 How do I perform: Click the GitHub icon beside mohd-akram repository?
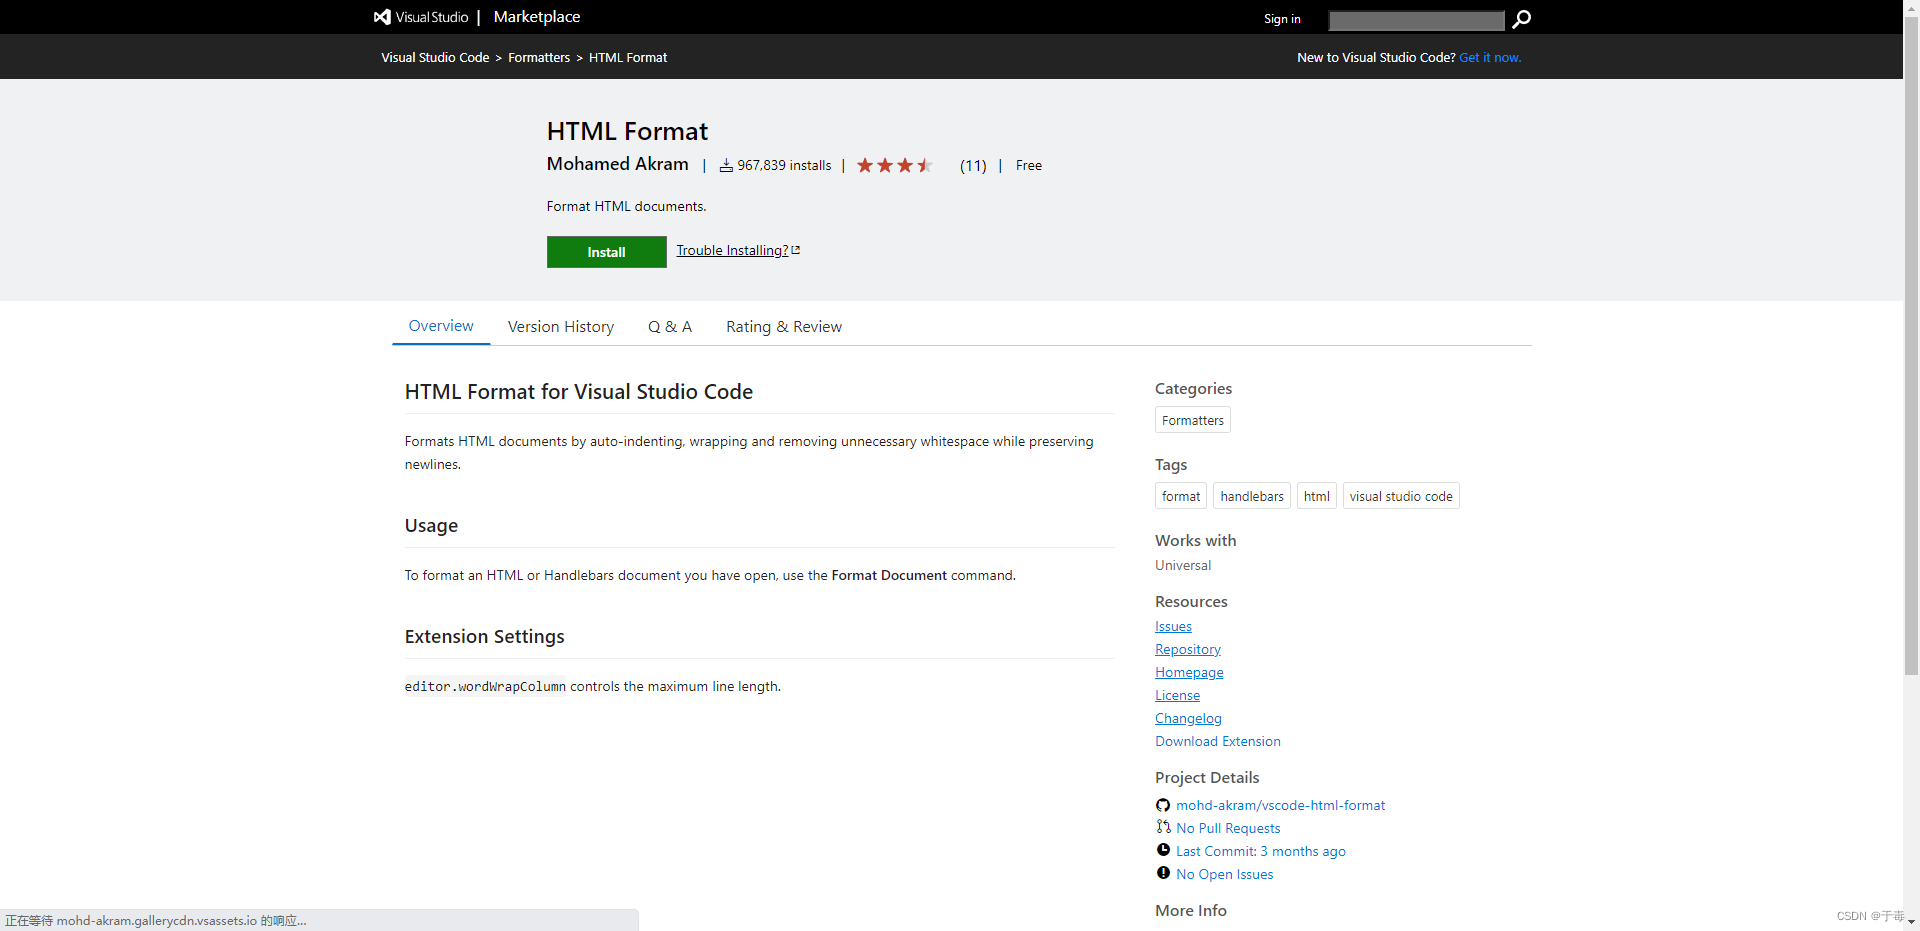1163,805
